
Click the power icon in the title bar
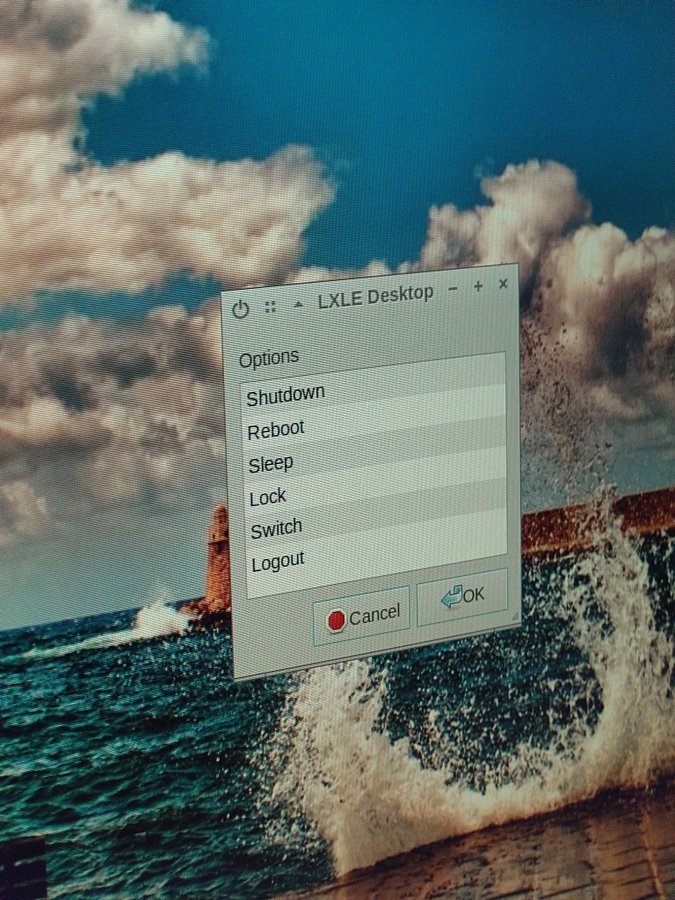point(240,309)
